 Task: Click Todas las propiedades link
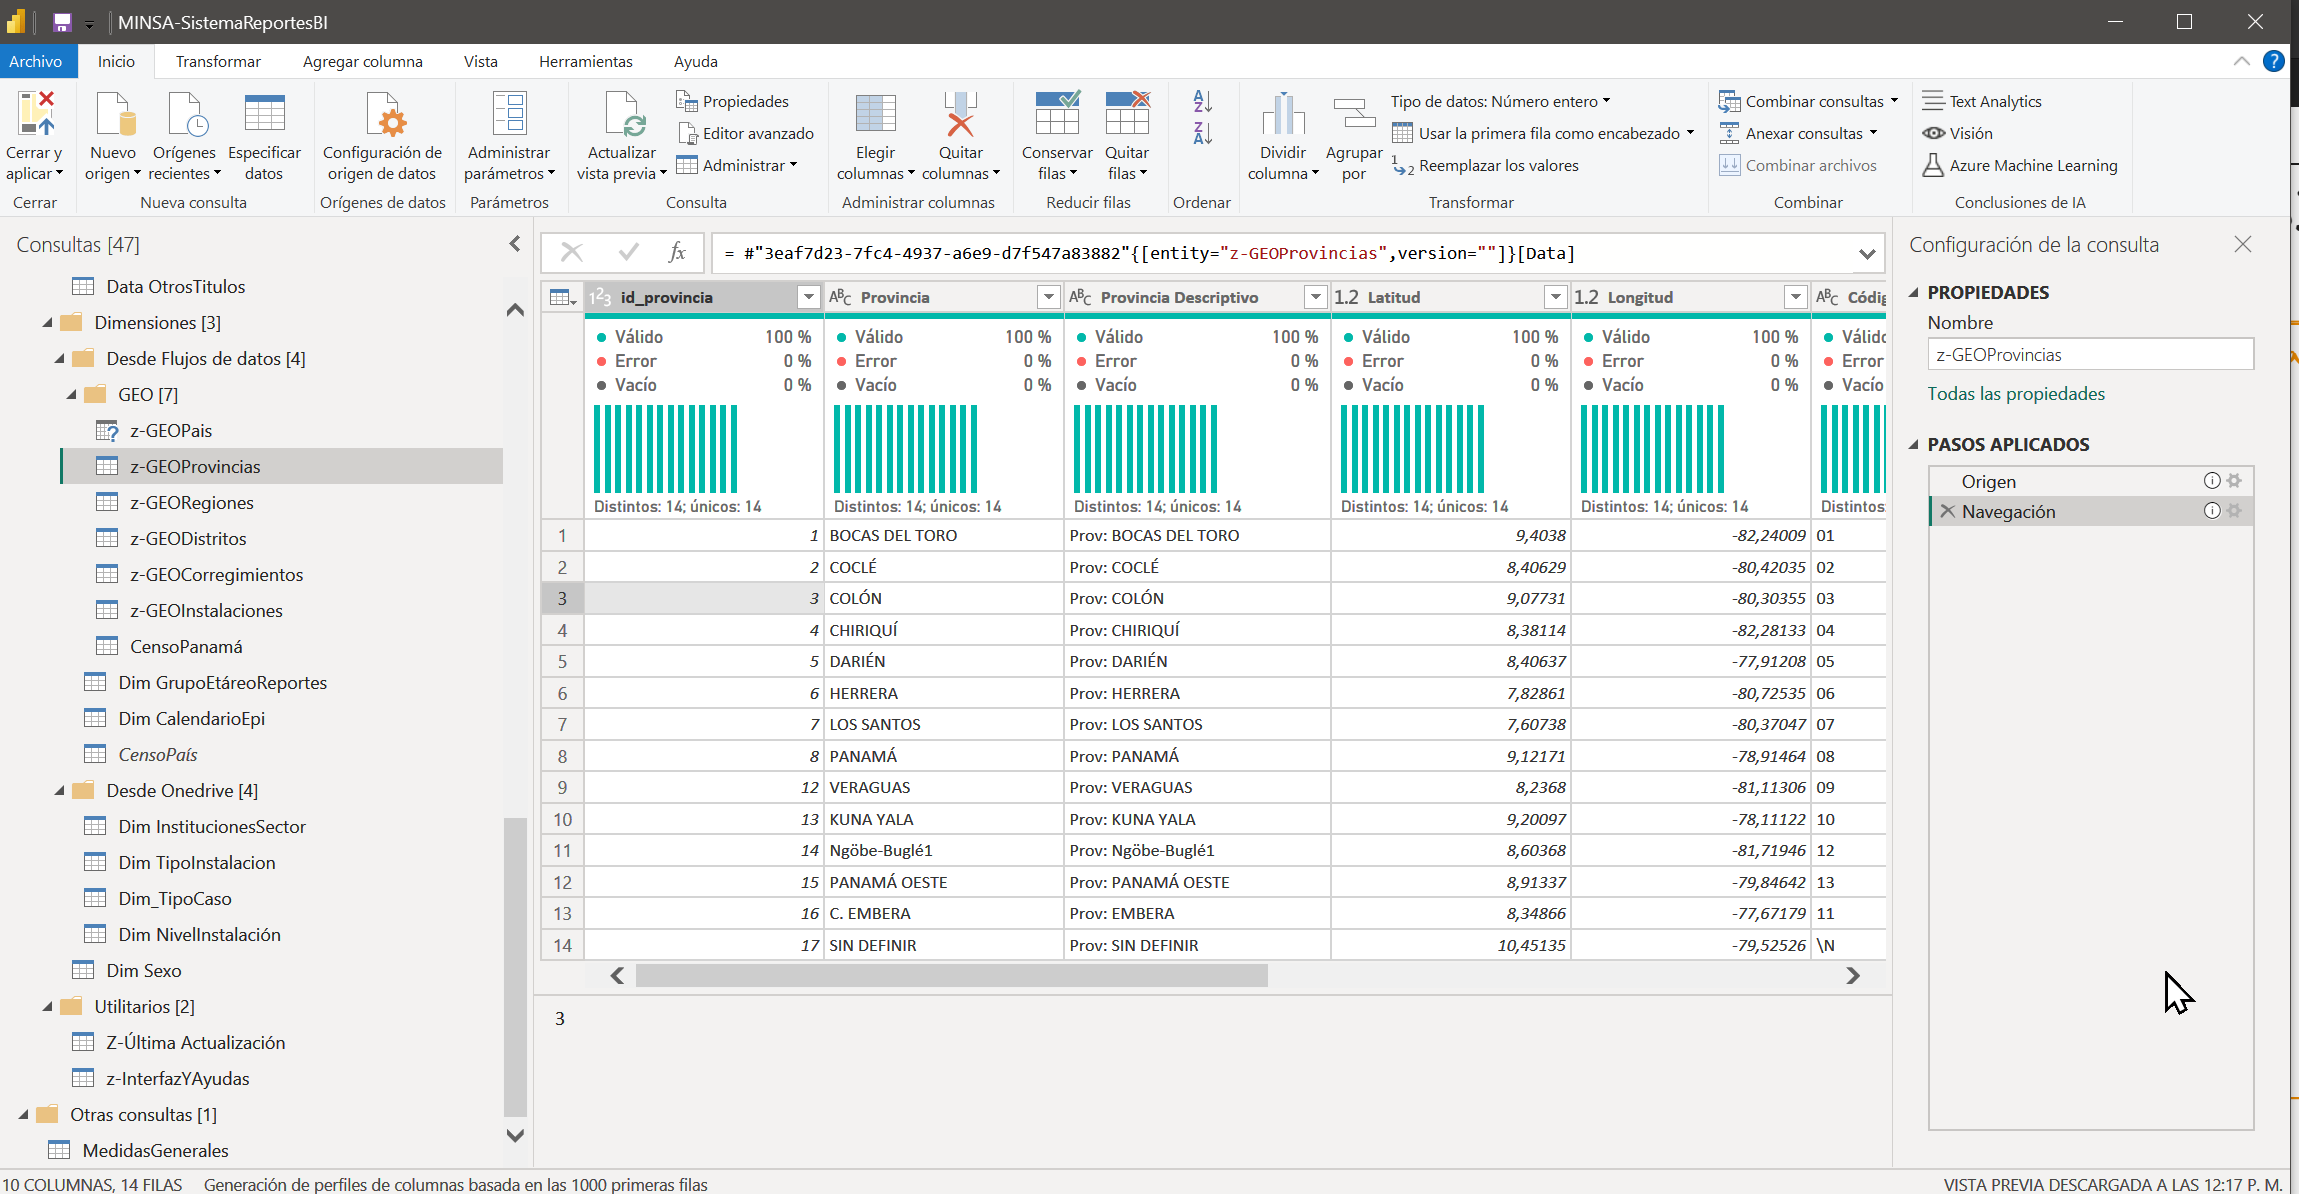click(2013, 392)
